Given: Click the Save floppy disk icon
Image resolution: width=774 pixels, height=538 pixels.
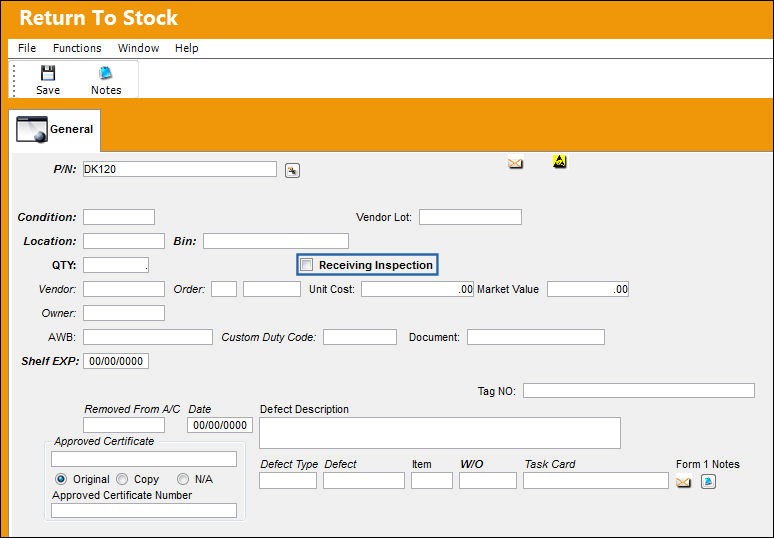Looking at the screenshot, I should pyautogui.click(x=48, y=73).
